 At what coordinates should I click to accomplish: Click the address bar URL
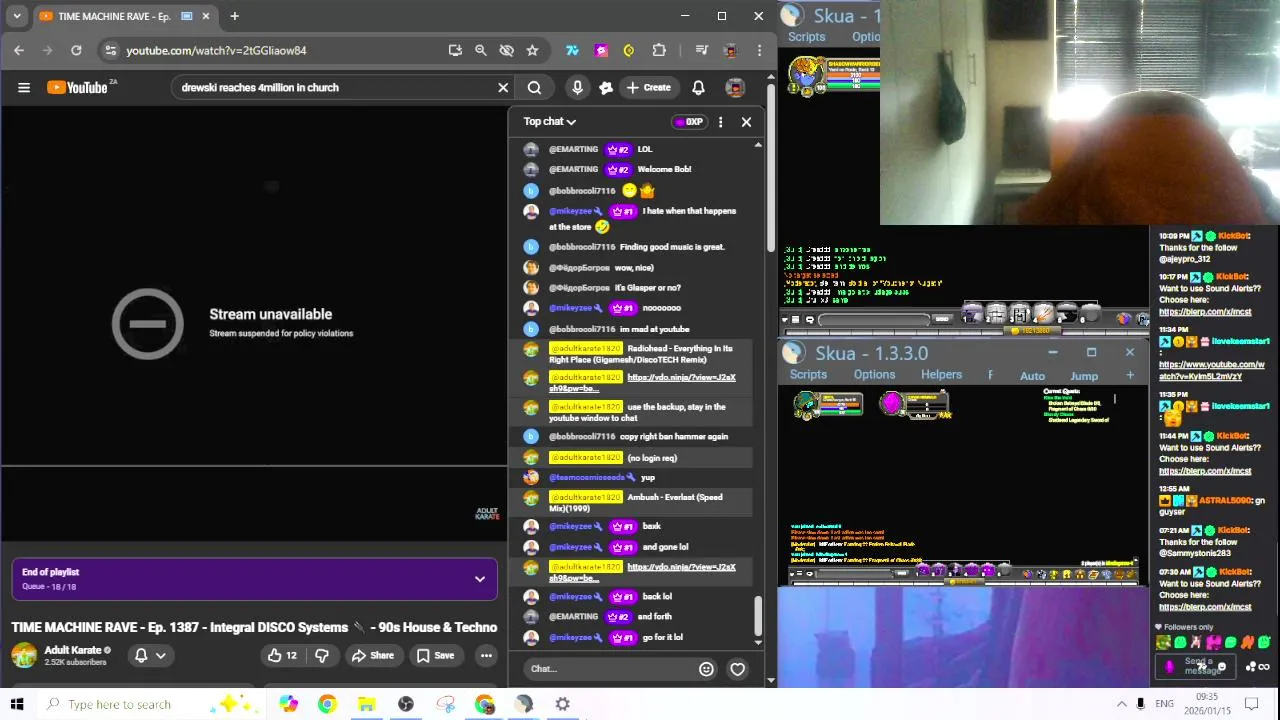pos(216,50)
